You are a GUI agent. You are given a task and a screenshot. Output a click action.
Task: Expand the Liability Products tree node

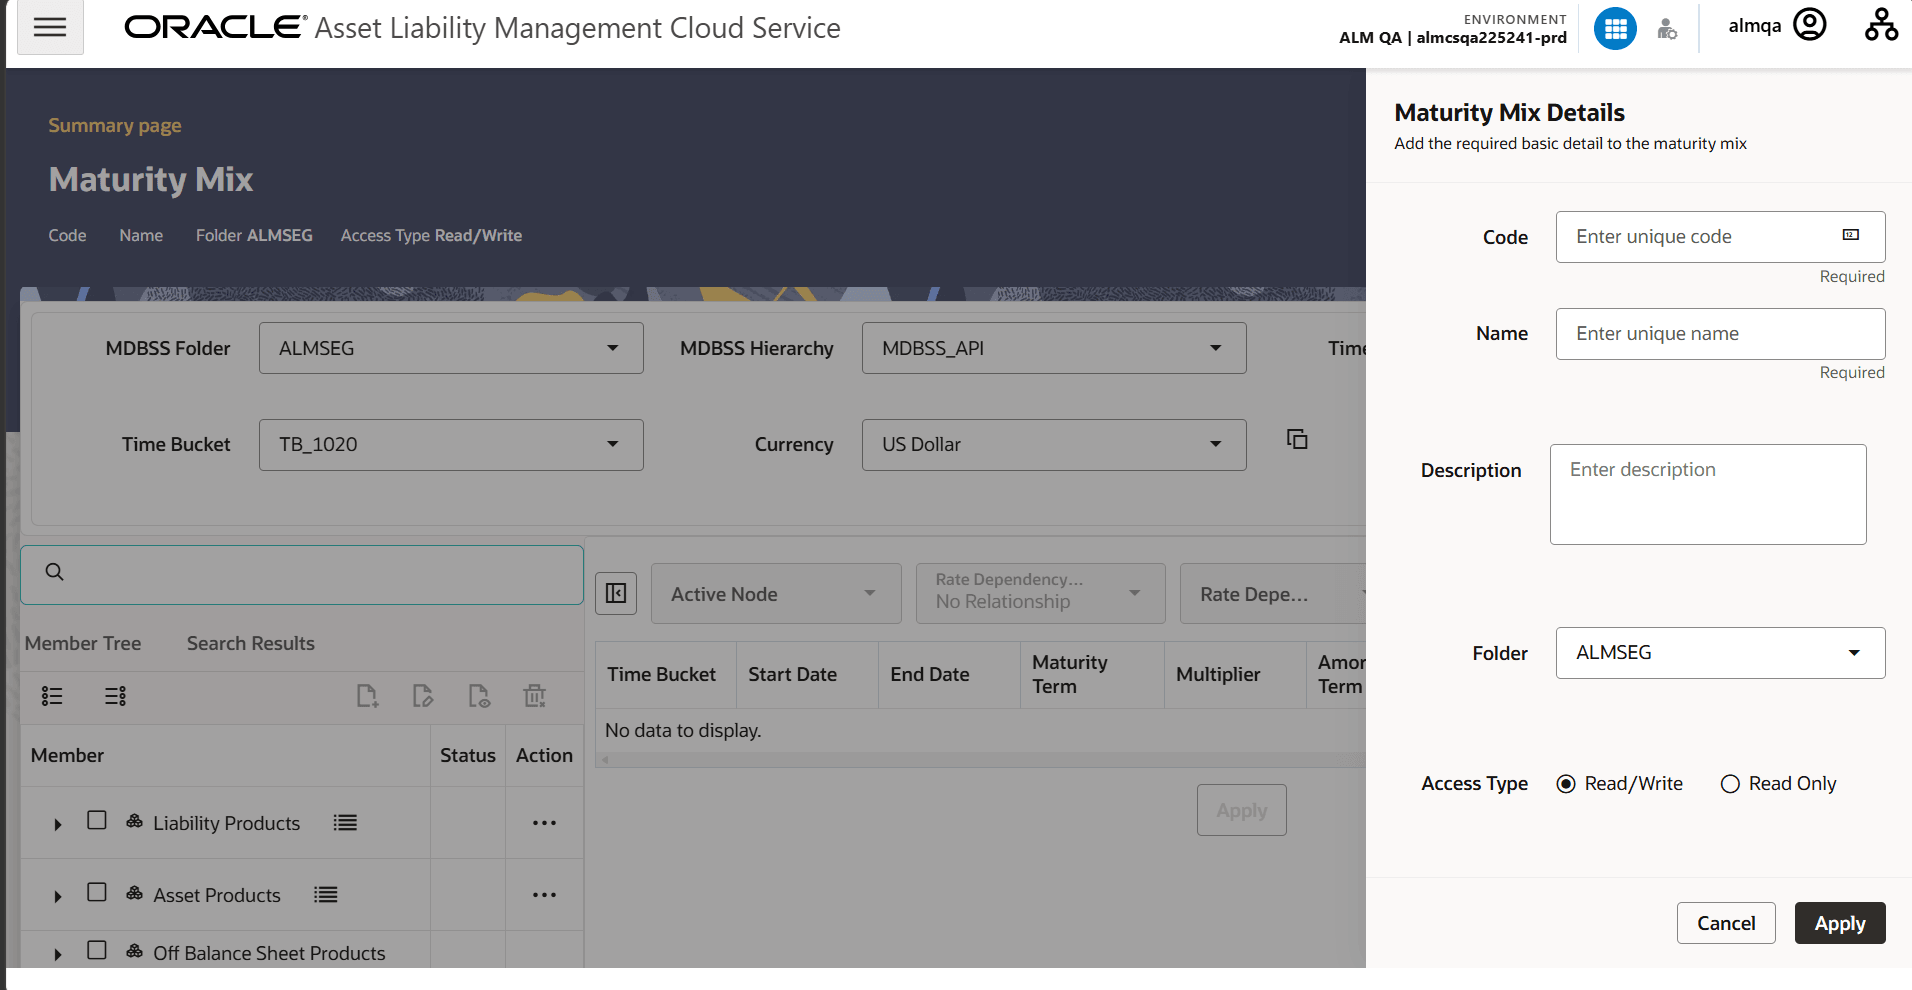[x=58, y=824]
